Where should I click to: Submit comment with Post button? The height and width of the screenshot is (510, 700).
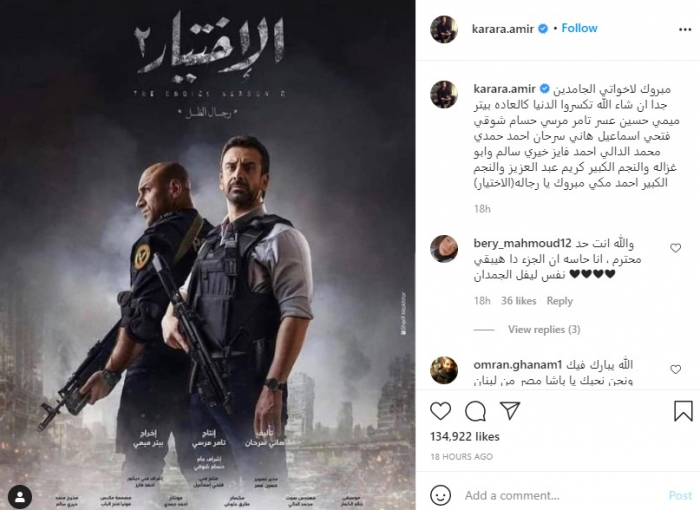pos(680,495)
